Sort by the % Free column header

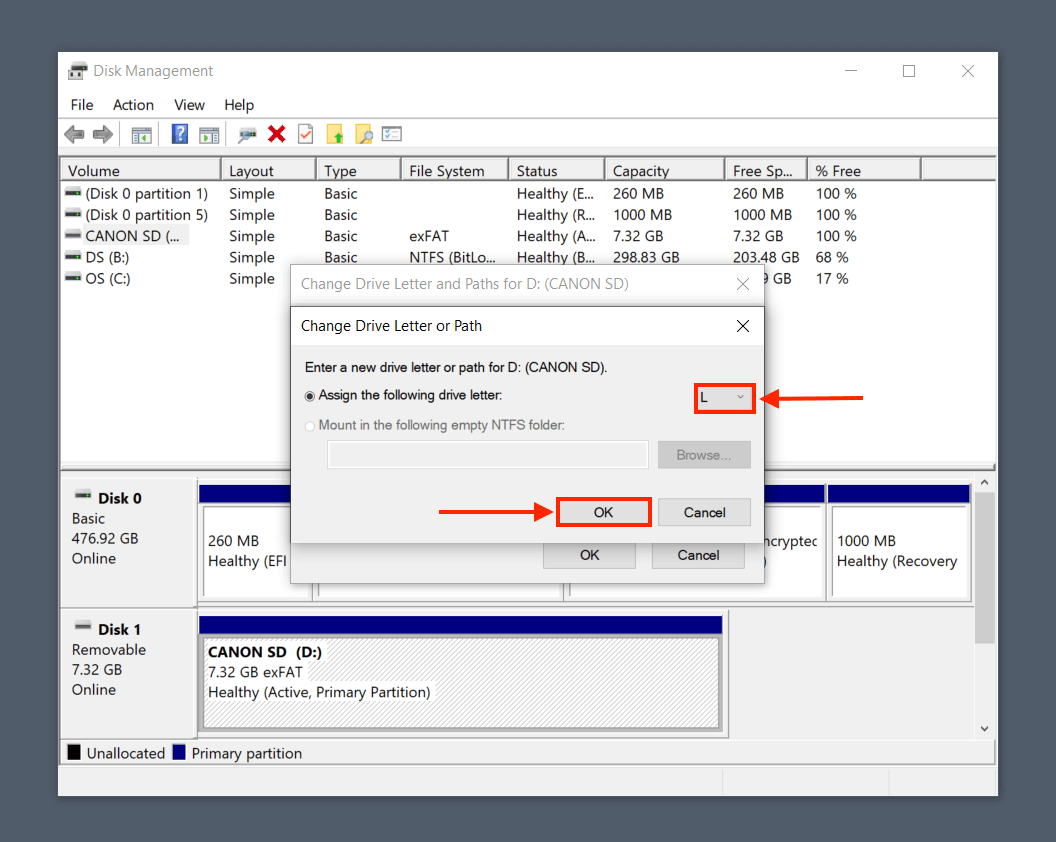click(864, 170)
